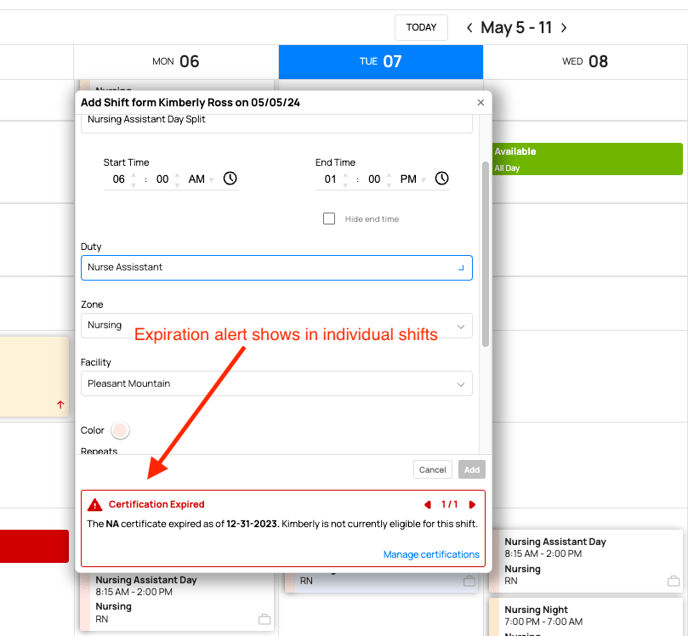This screenshot has width=688, height=636.
Task: Click the Add button in dialog
Action: tap(472, 470)
